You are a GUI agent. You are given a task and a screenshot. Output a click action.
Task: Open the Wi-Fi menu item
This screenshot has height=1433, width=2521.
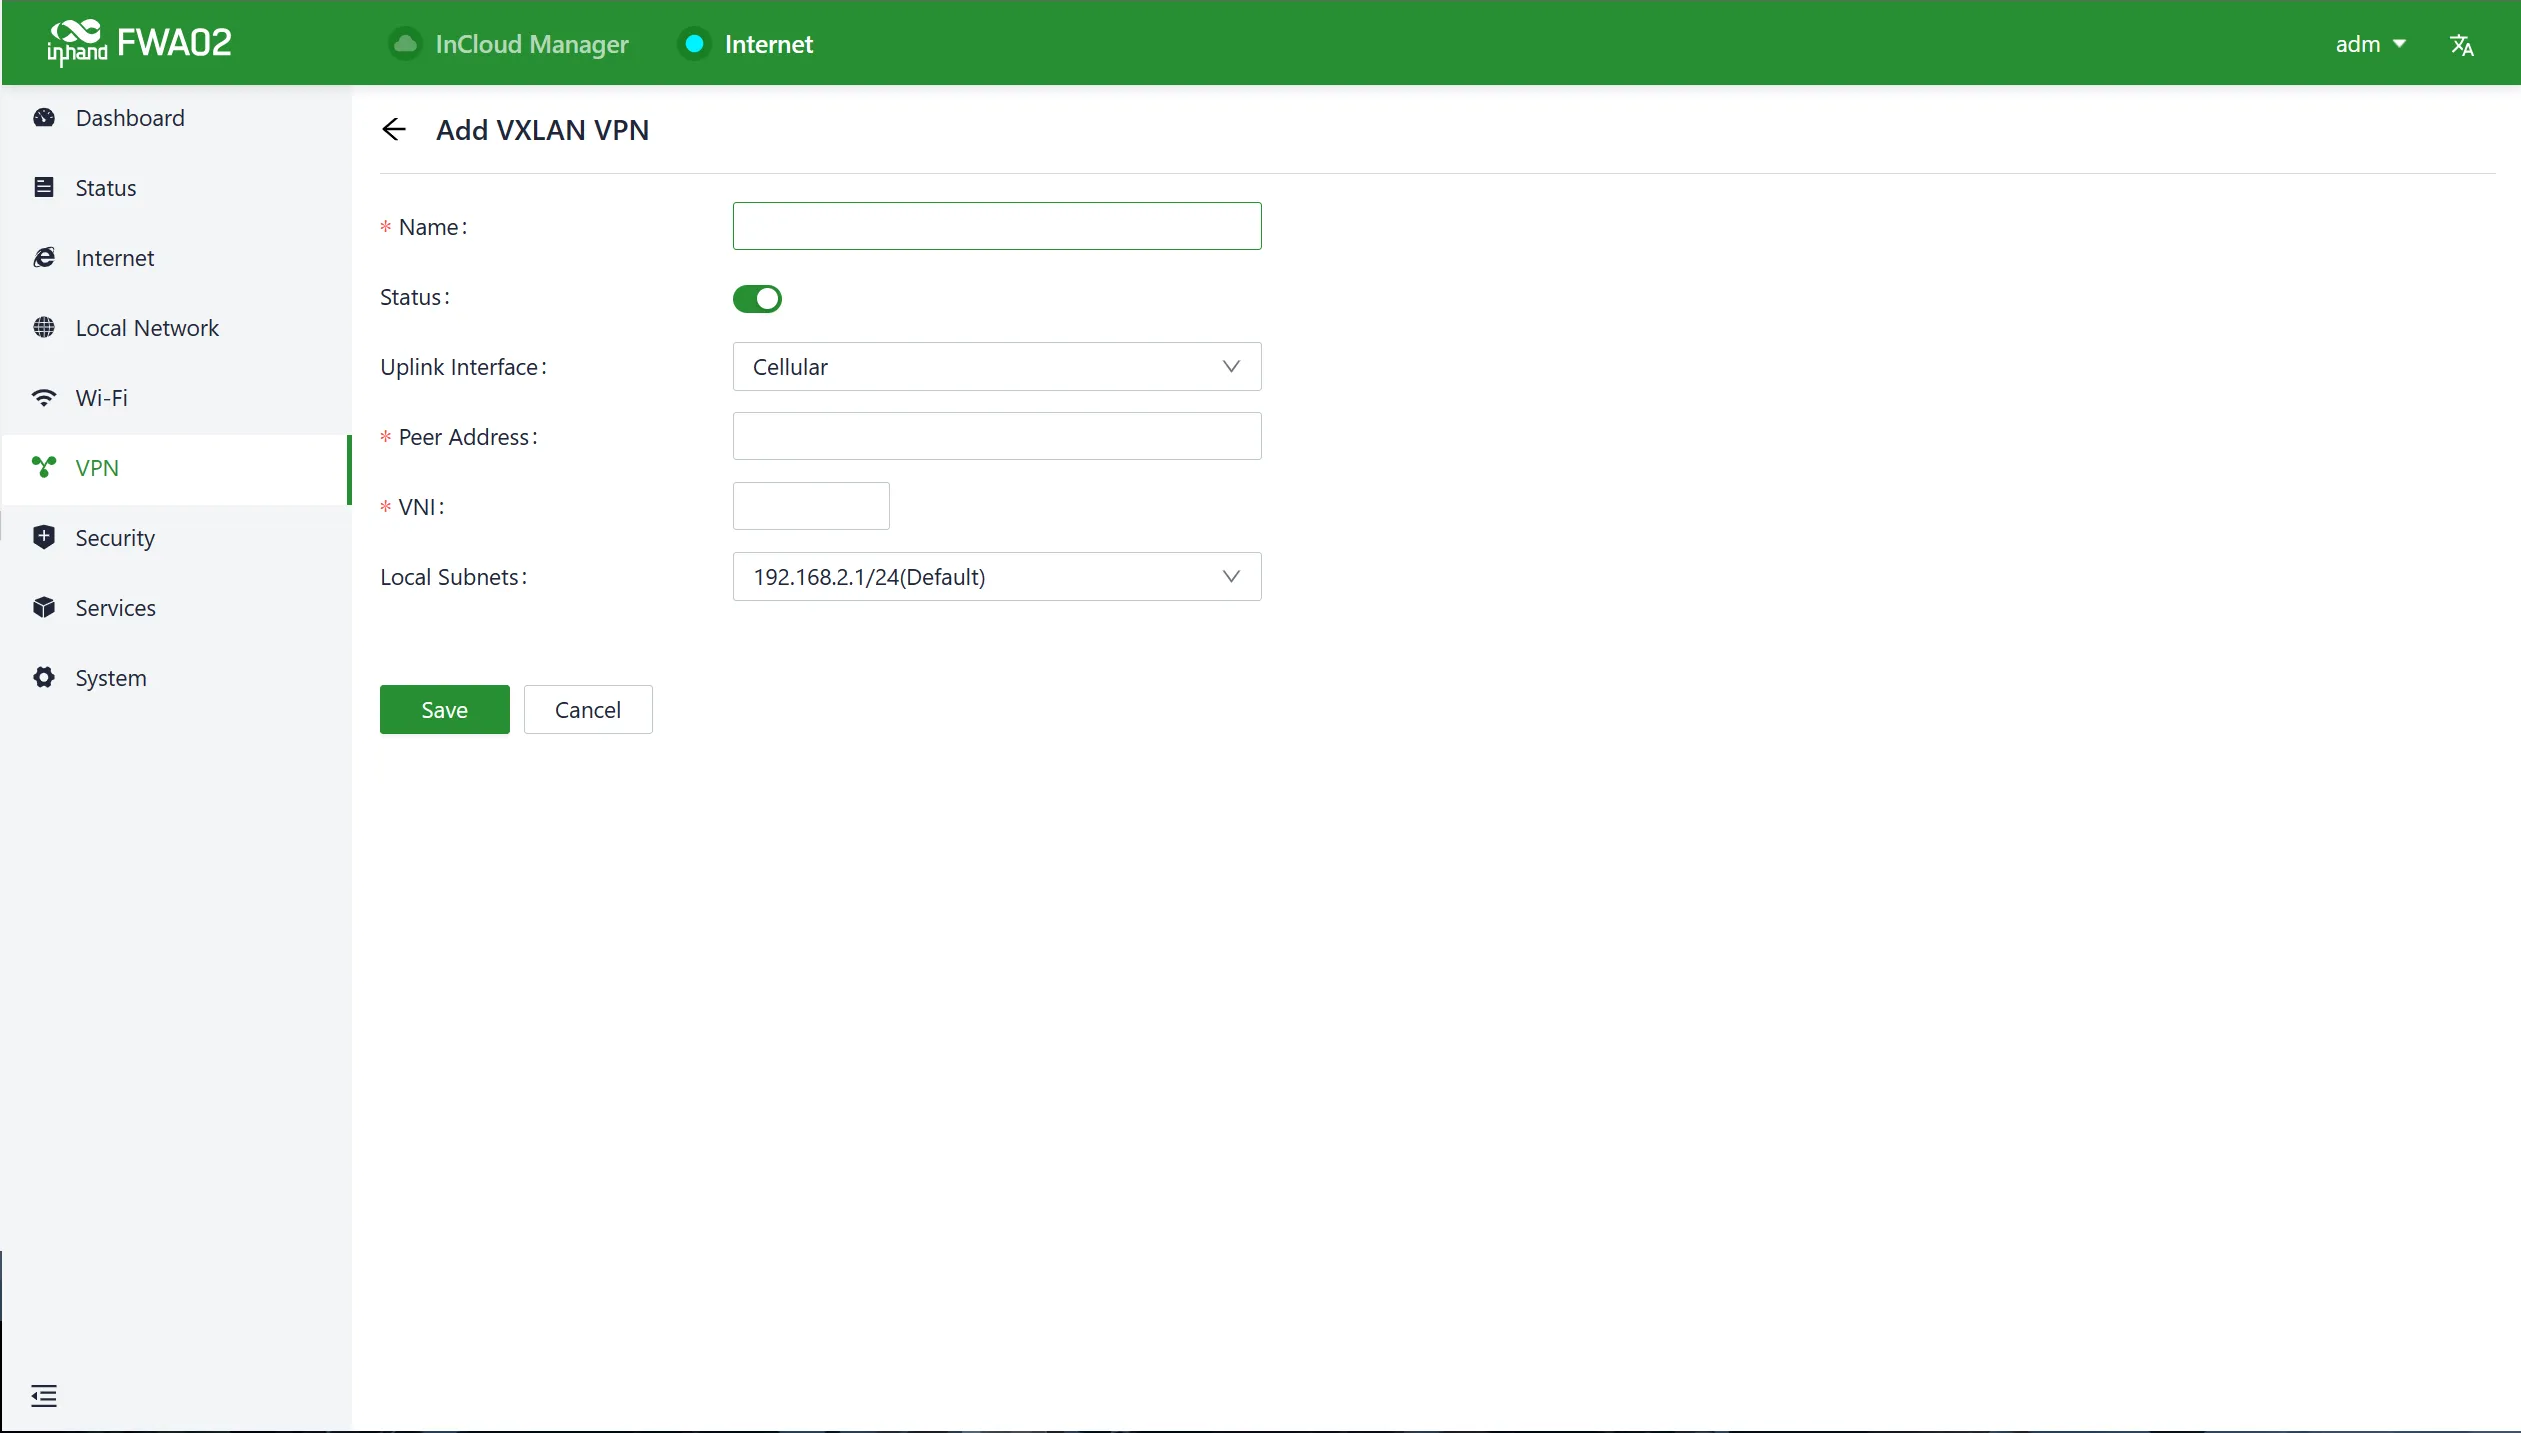point(176,398)
